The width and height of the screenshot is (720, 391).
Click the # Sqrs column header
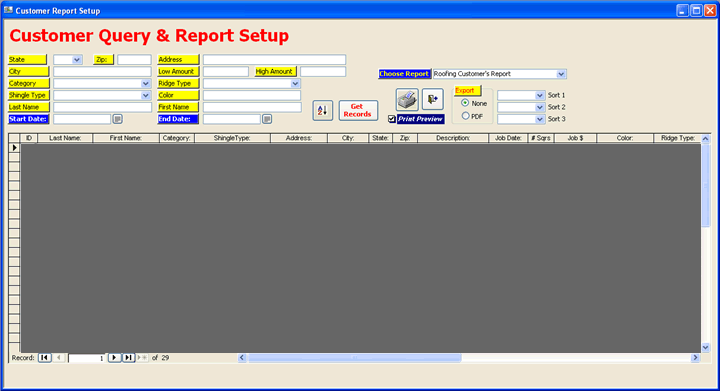[x=541, y=138]
